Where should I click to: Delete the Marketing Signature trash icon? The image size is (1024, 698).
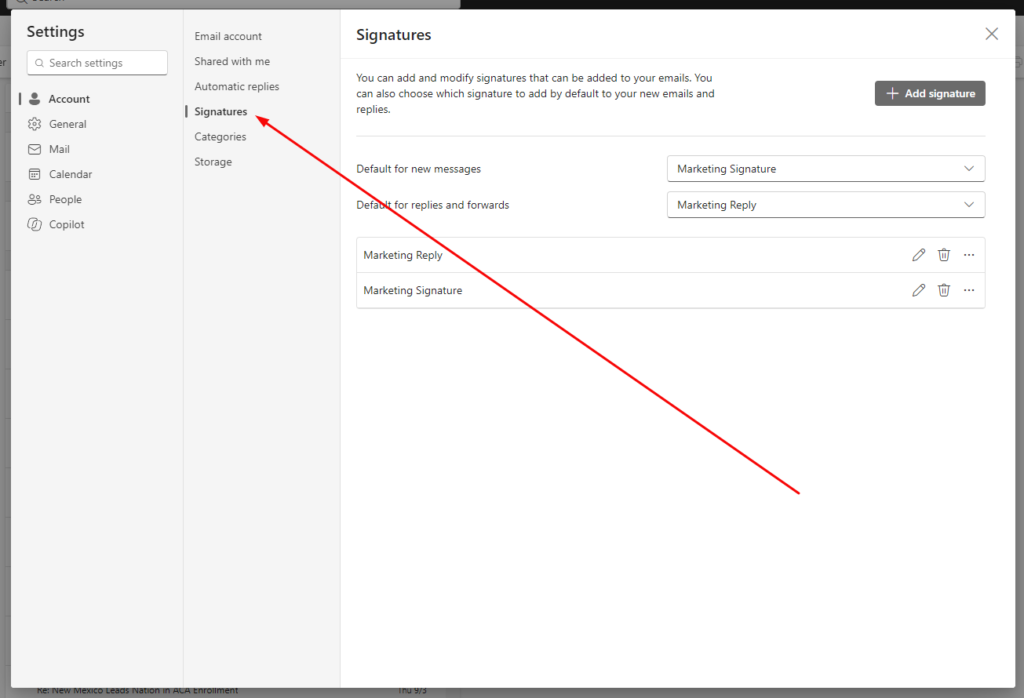(x=944, y=290)
